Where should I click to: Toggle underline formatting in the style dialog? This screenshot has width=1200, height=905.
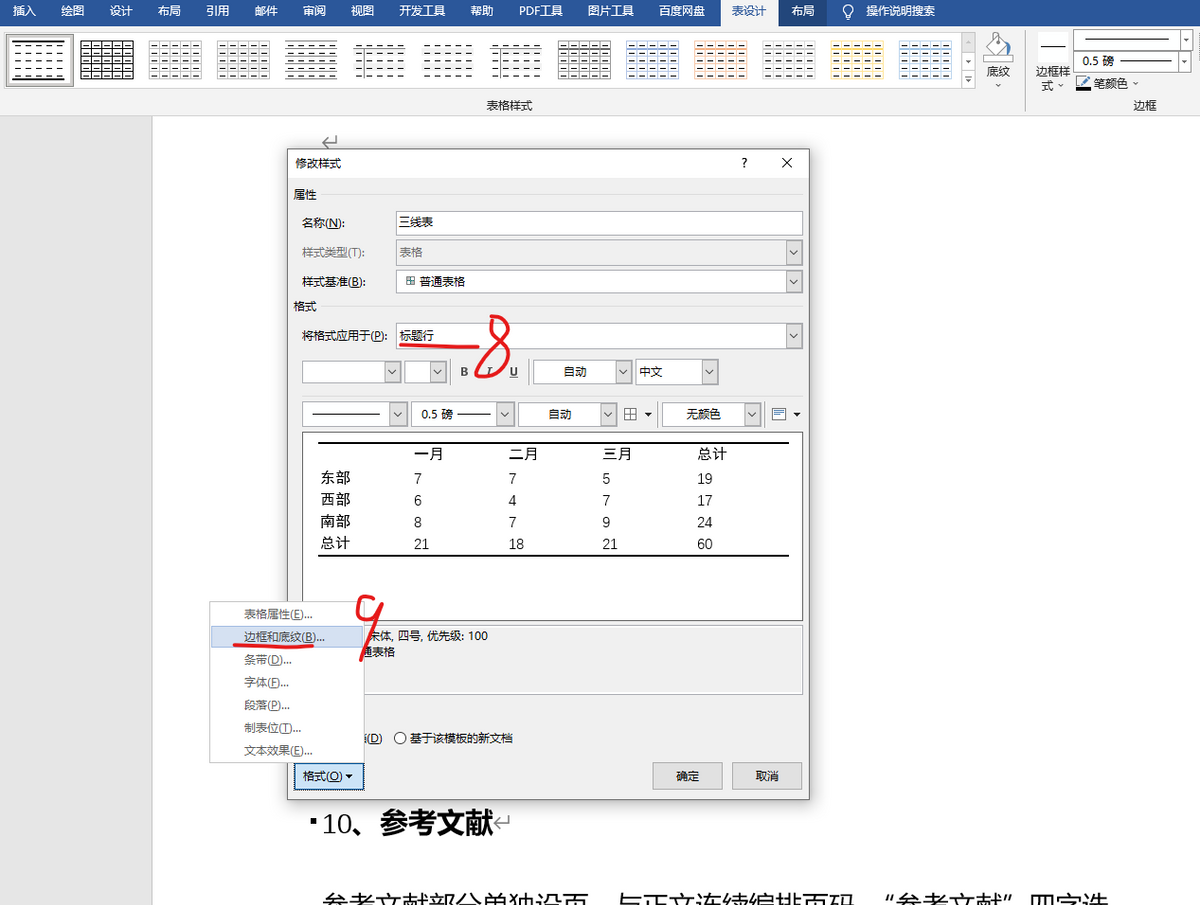point(514,372)
